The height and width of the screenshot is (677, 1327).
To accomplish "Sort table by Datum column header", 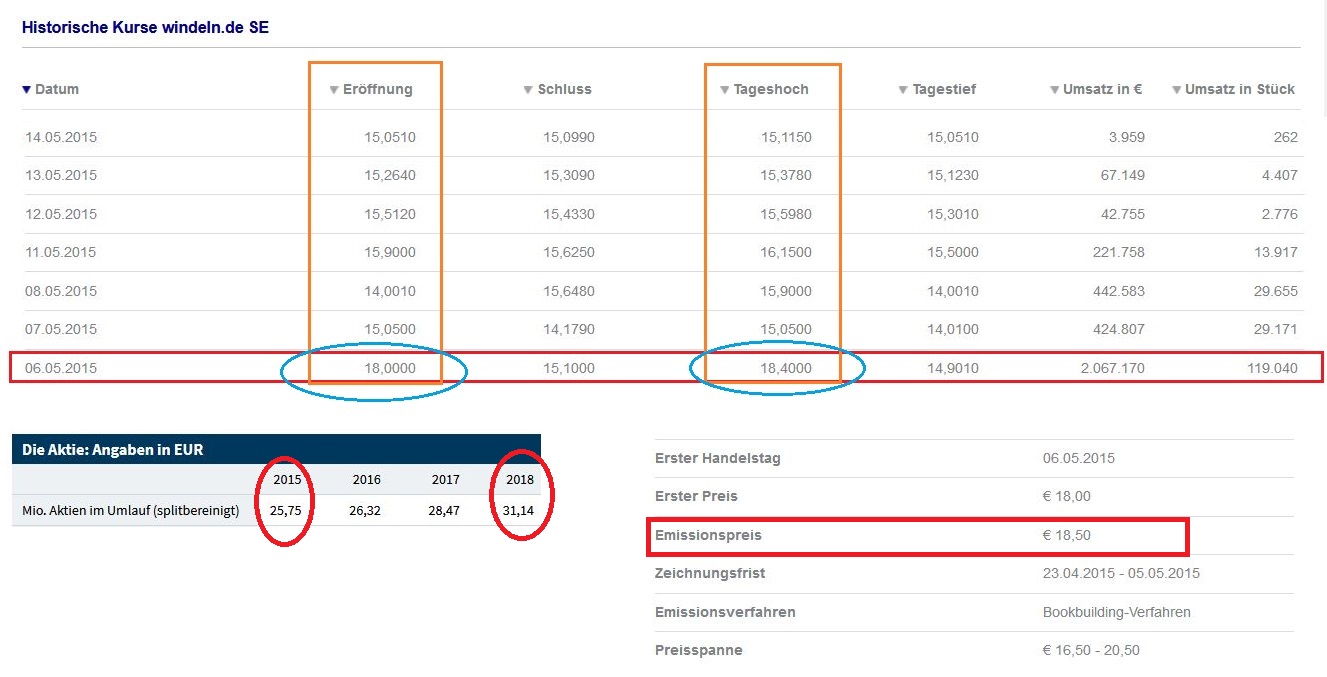I will (x=57, y=89).
